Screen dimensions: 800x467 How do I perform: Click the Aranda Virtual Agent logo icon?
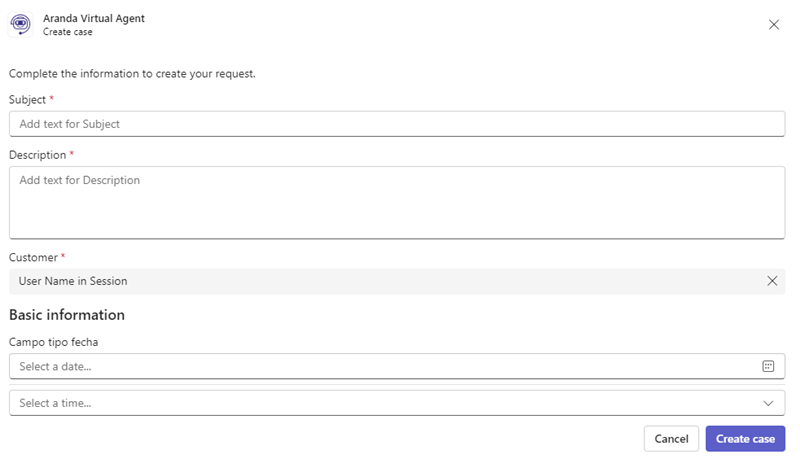point(20,24)
